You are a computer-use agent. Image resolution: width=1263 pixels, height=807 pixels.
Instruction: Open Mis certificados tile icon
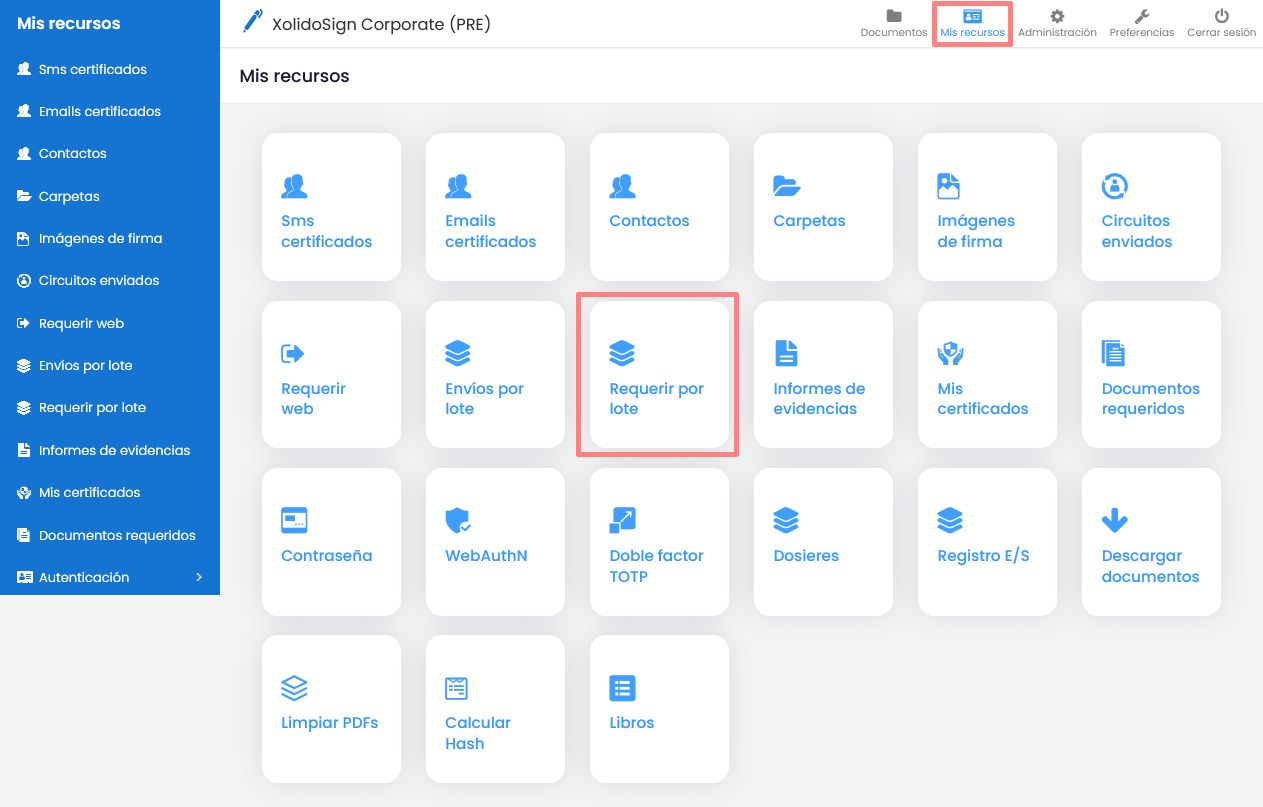tap(949, 353)
